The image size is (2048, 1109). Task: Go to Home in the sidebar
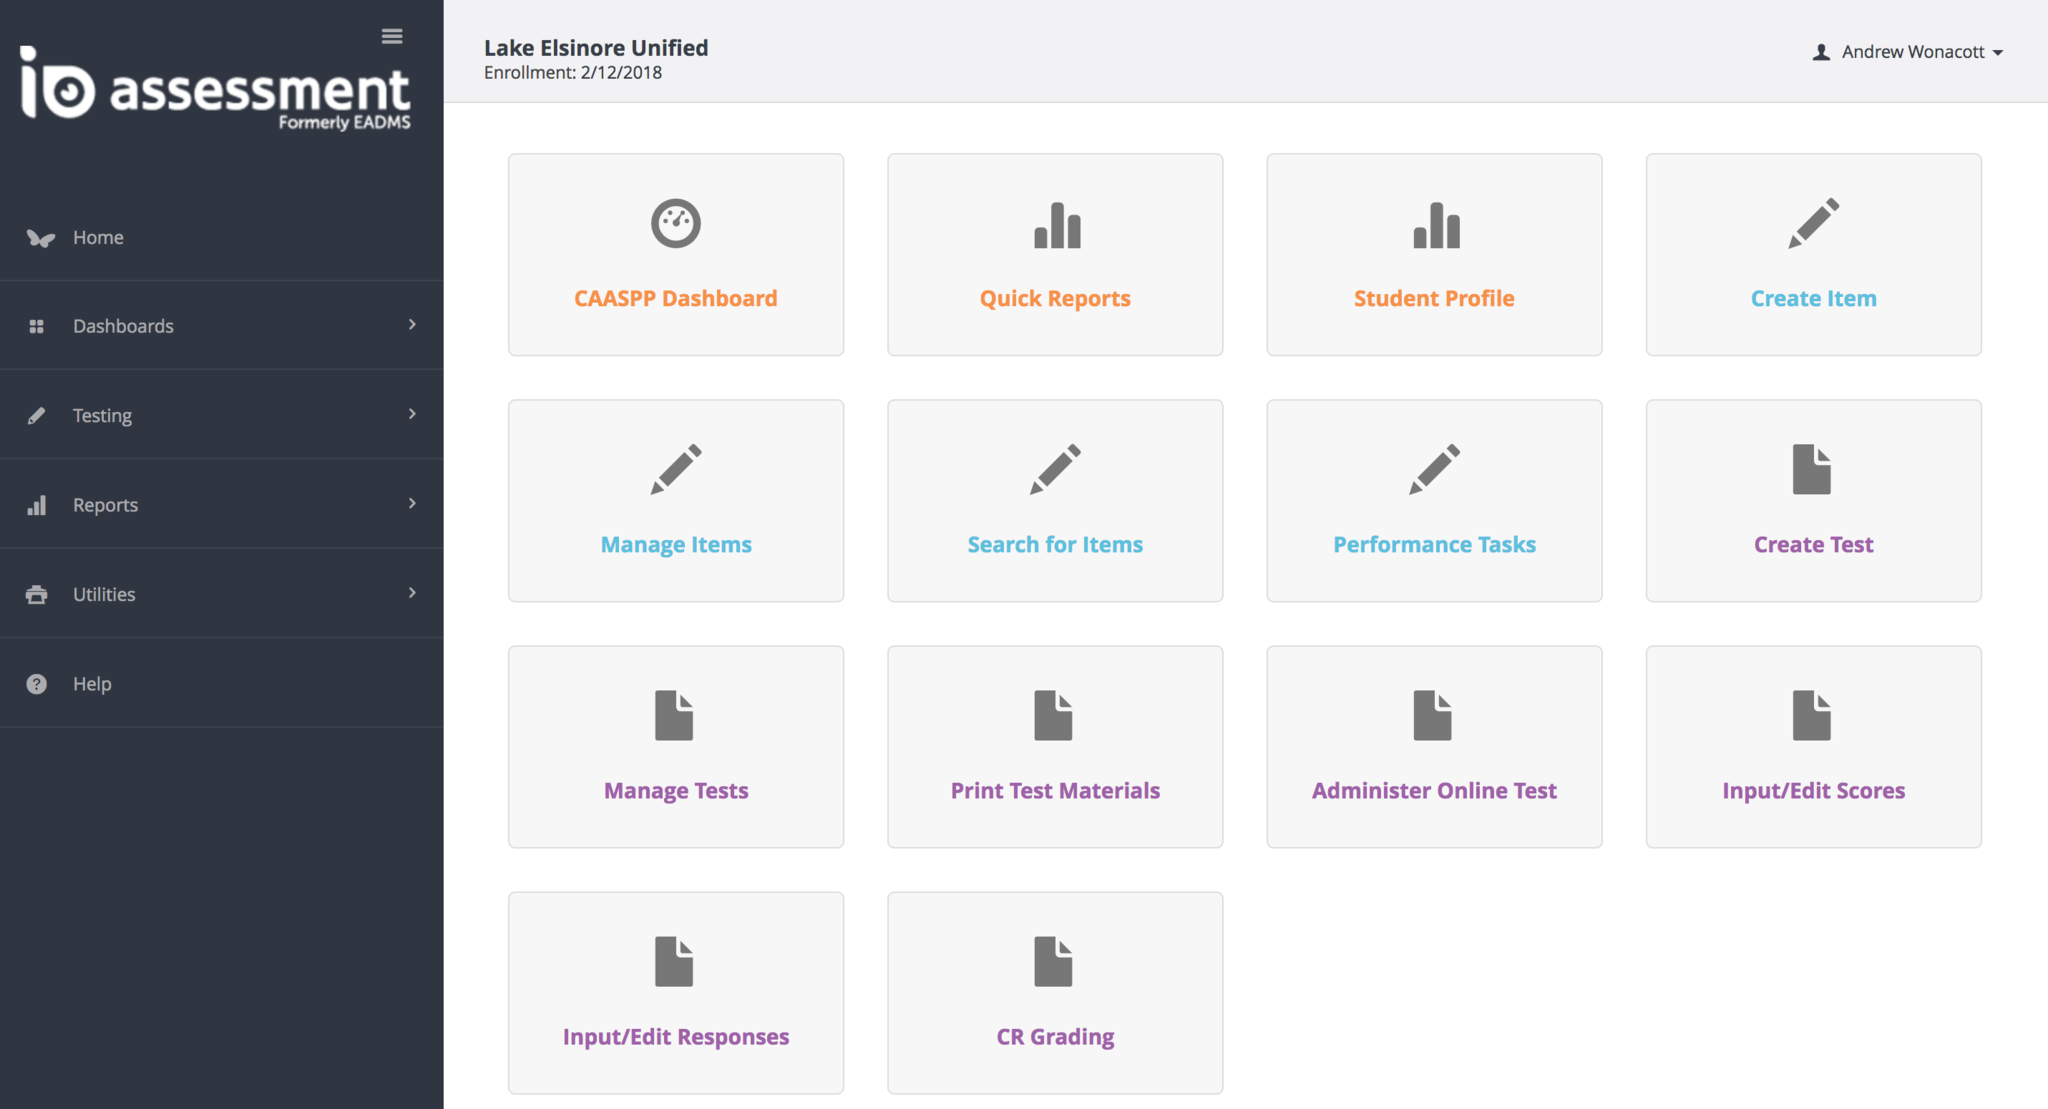(98, 238)
